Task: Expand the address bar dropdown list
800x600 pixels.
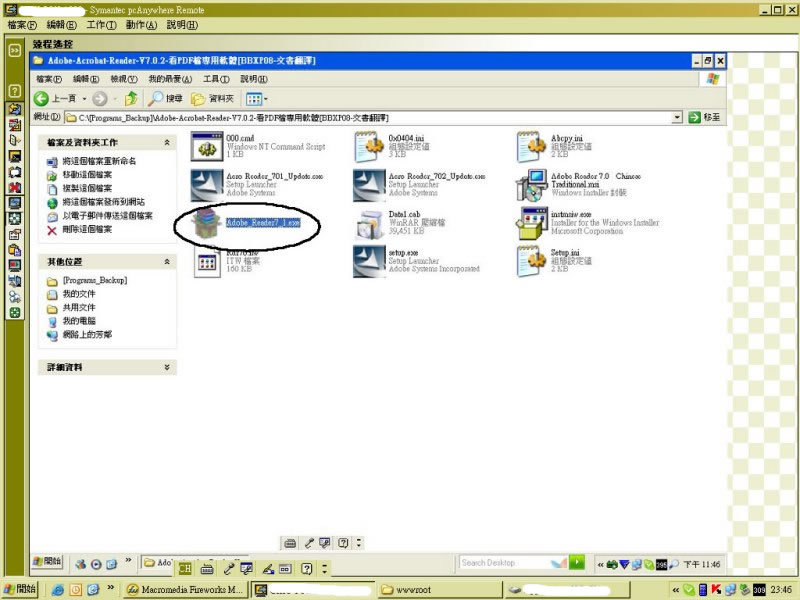Action: [x=677, y=117]
